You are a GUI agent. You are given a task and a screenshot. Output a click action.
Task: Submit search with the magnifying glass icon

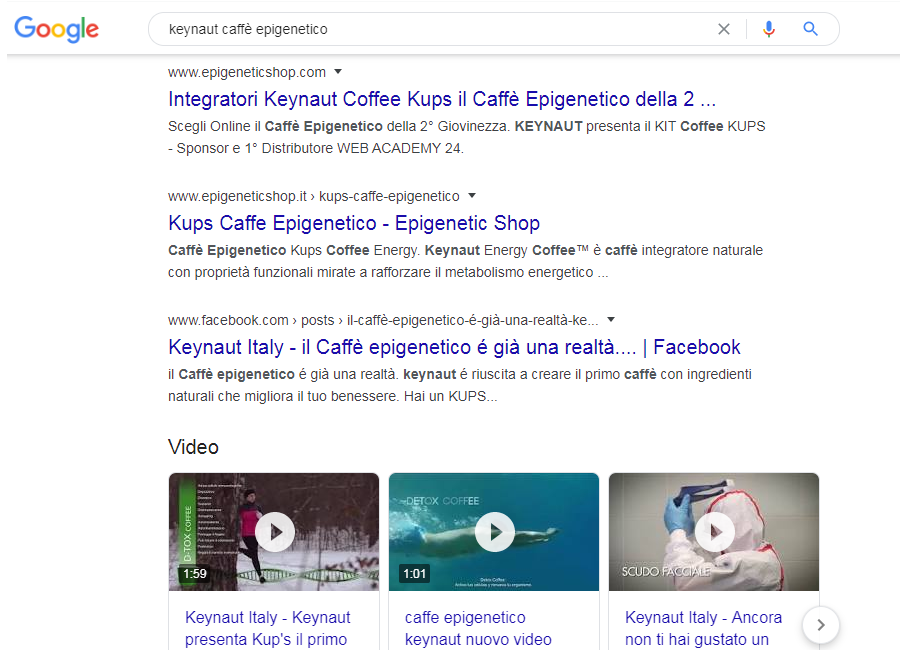tap(810, 29)
